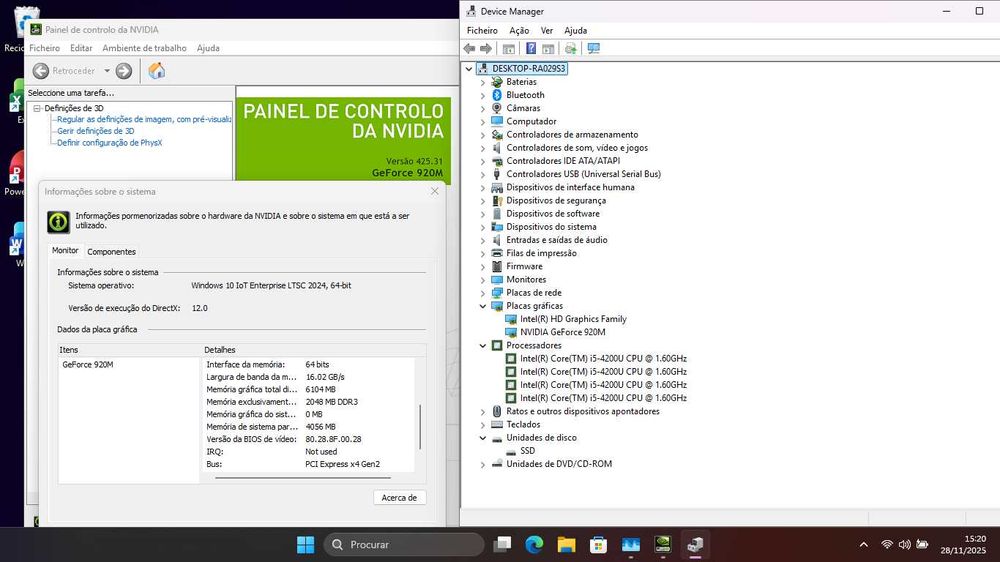This screenshot has width=1000, height=562.
Task: Click the NVIDIA Control Panel Home icon
Action: coord(156,71)
